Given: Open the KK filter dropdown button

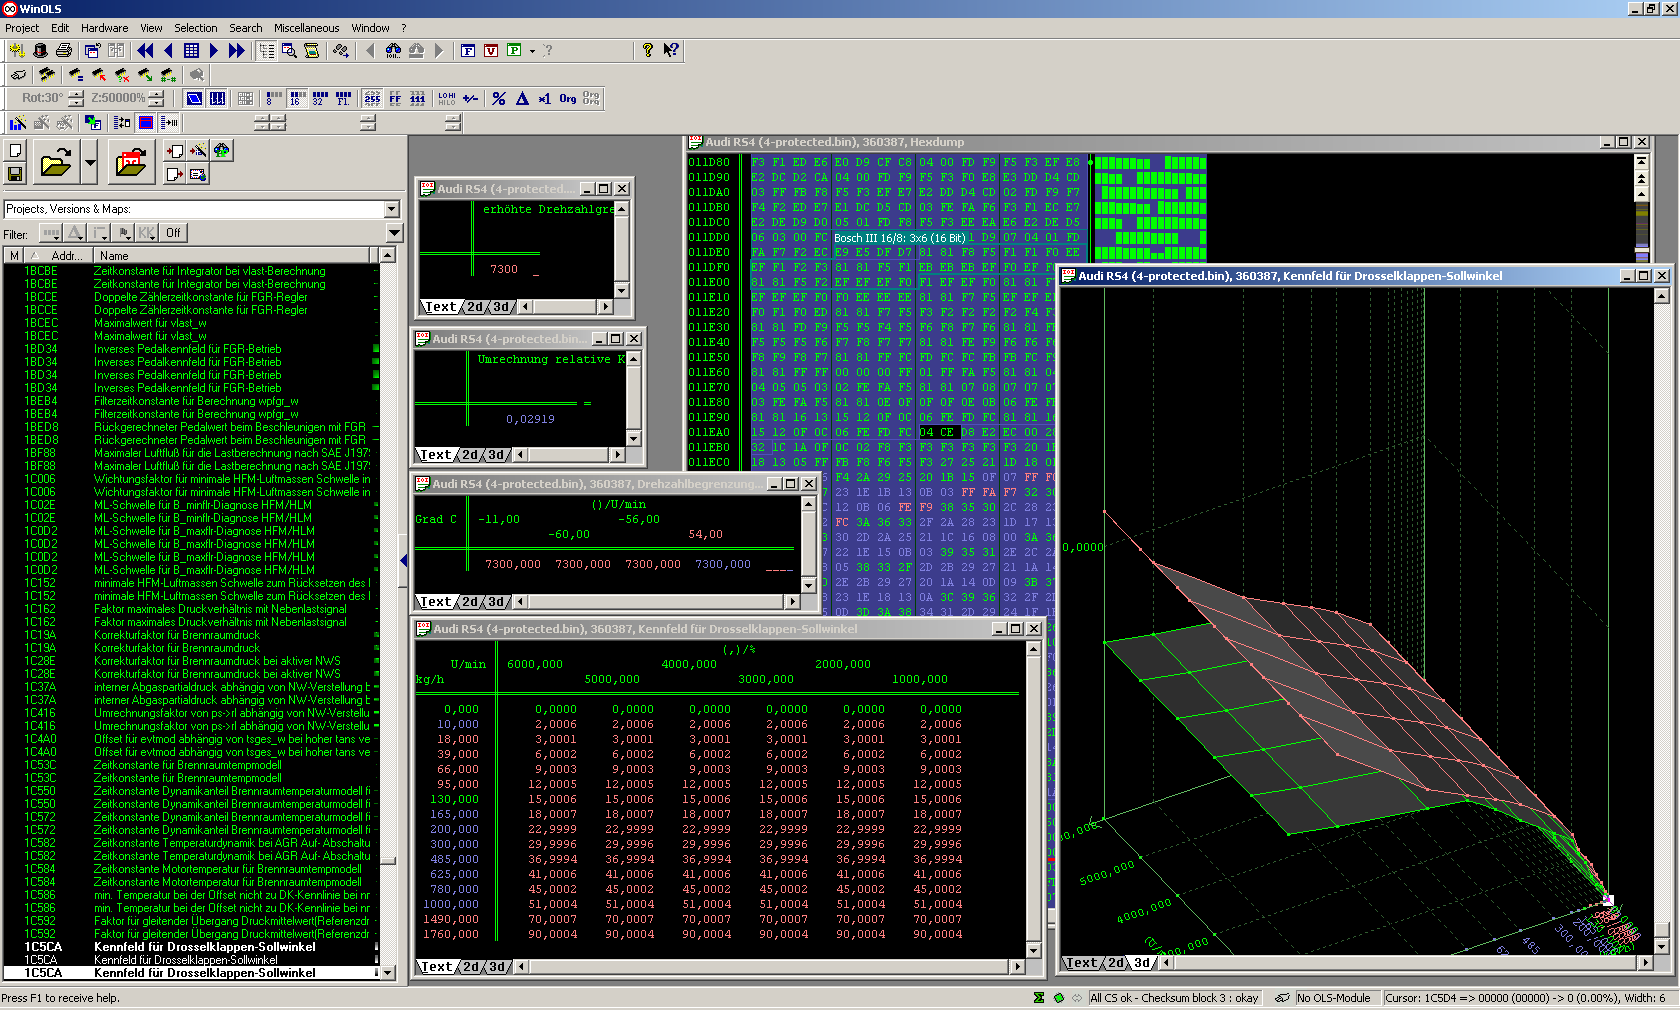Looking at the screenshot, I should 147,233.
